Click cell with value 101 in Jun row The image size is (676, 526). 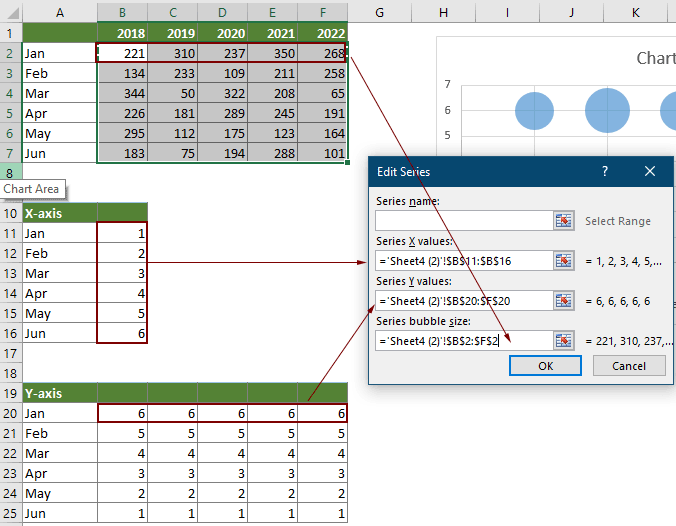coord(322,153)
